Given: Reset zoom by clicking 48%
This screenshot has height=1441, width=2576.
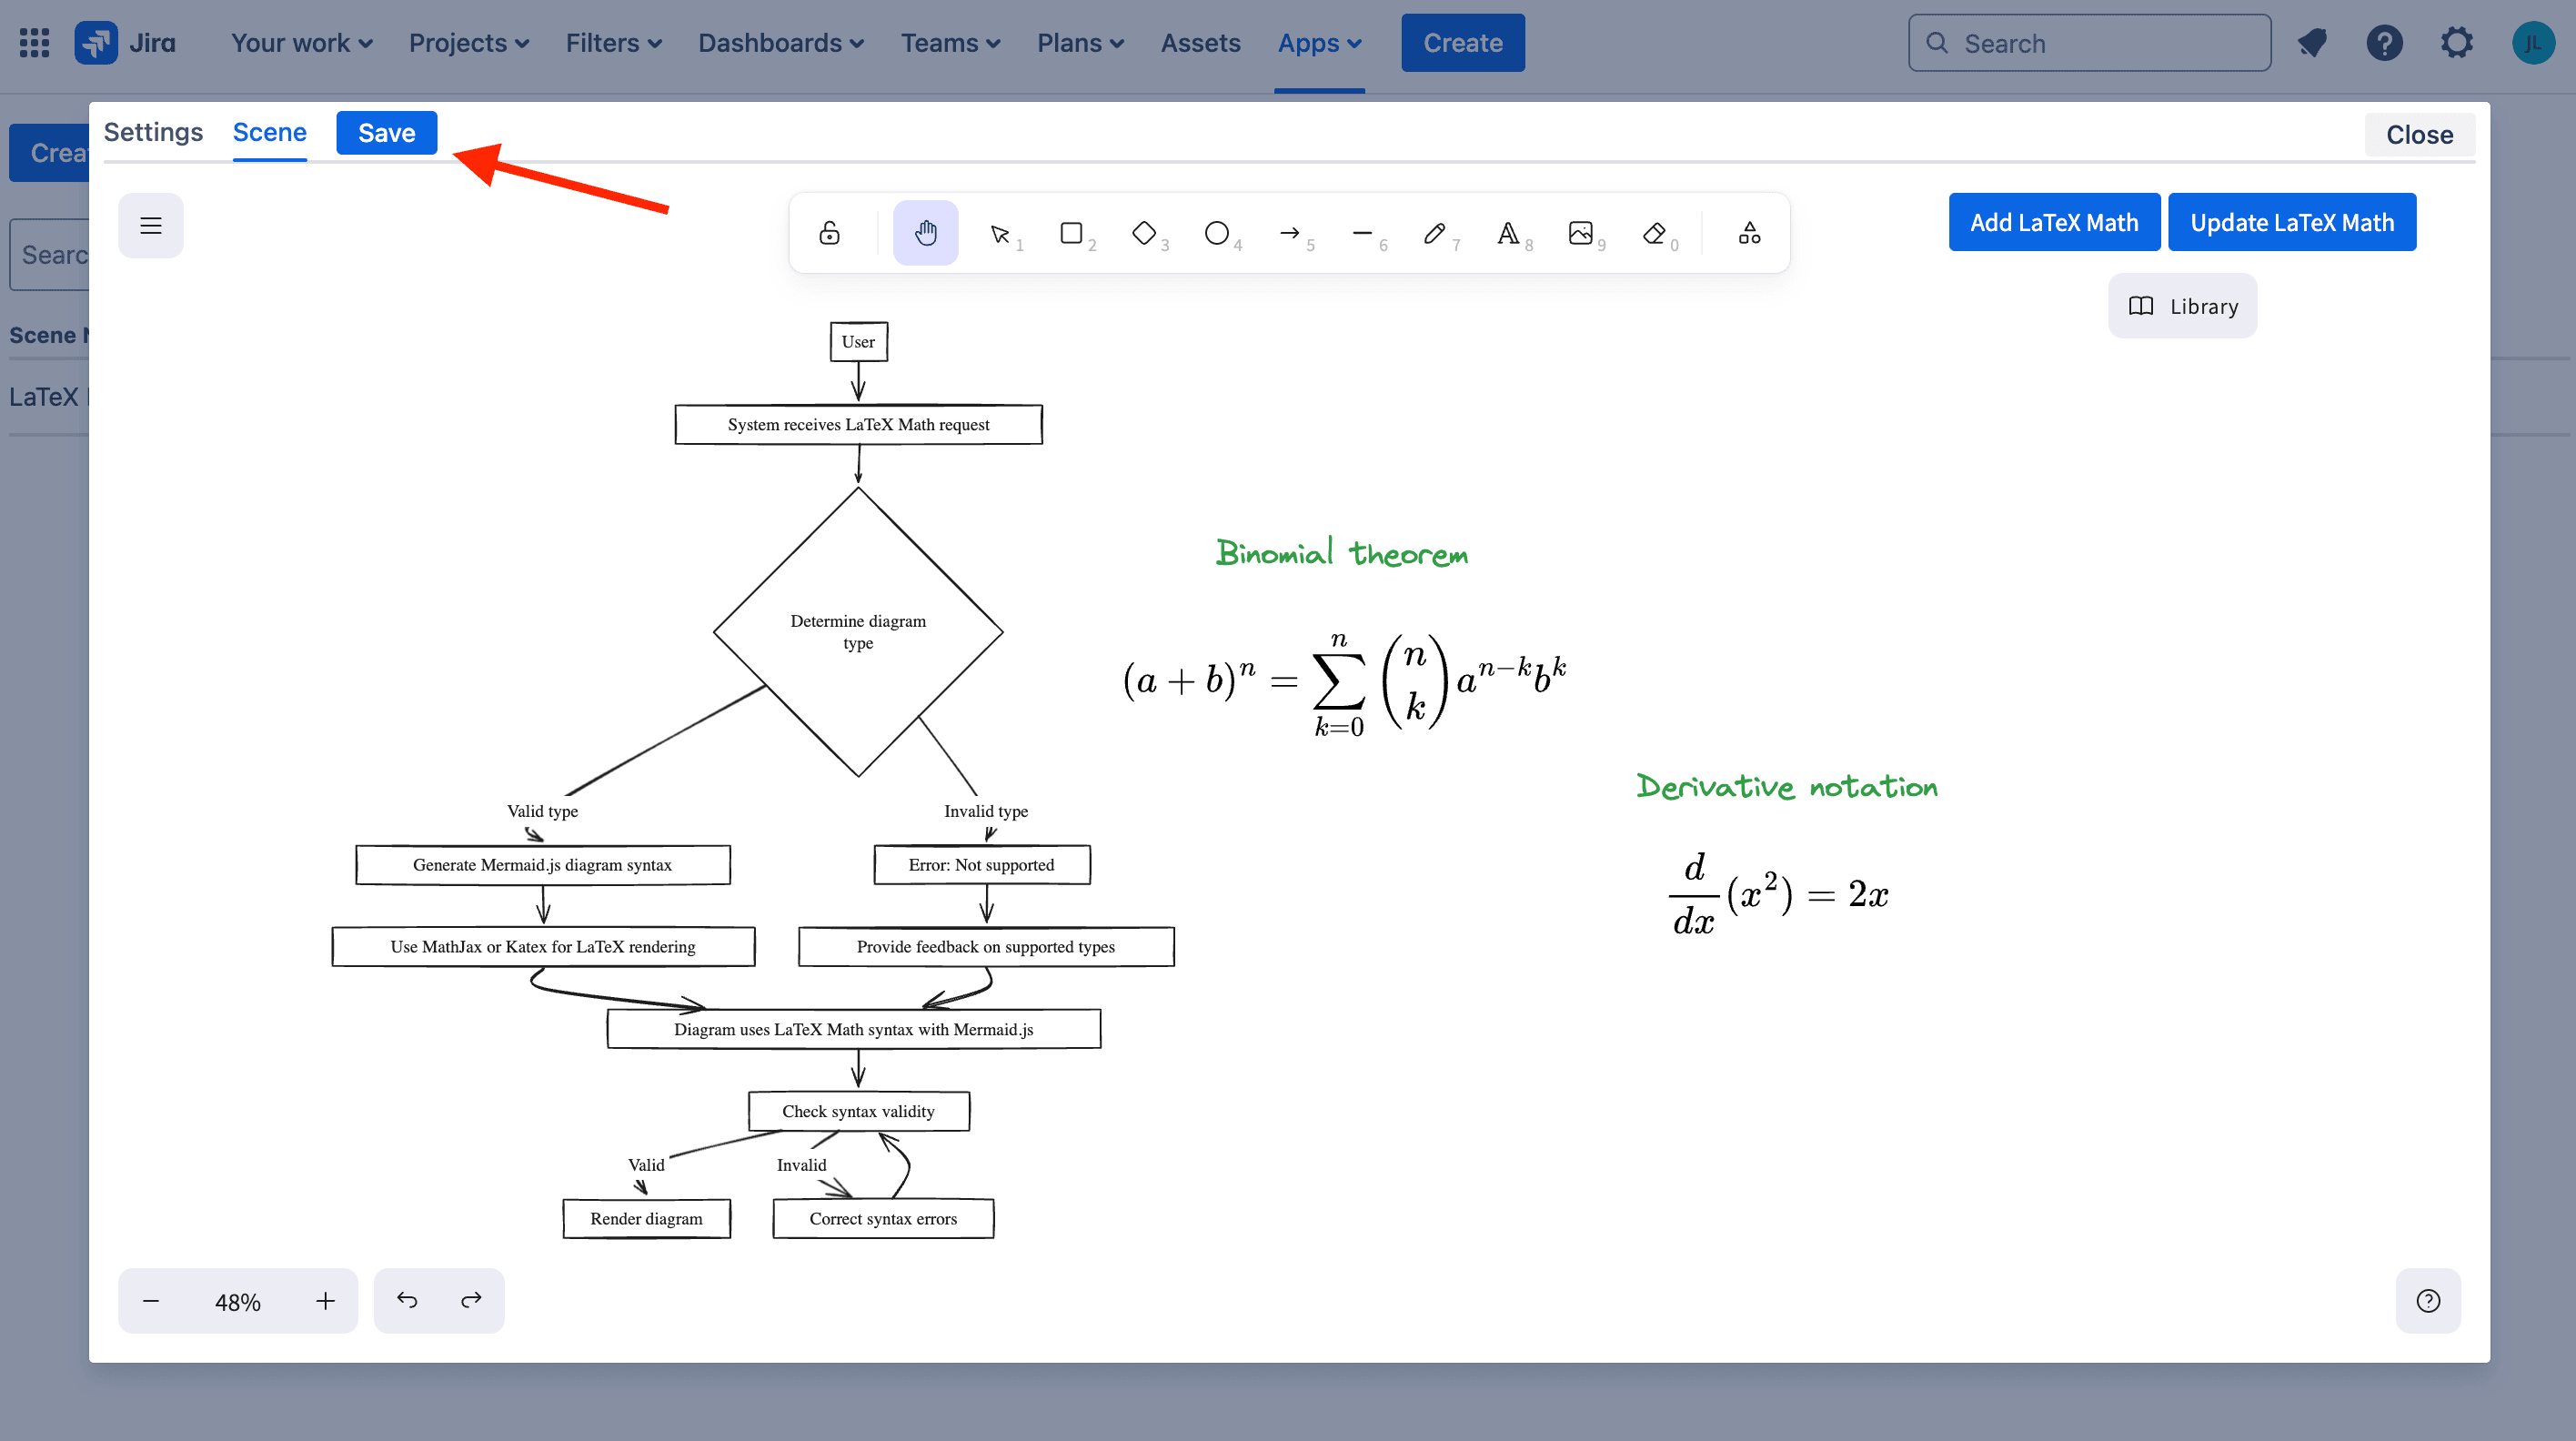Looking at the screenshot, I should click(x=238, y=1302).
